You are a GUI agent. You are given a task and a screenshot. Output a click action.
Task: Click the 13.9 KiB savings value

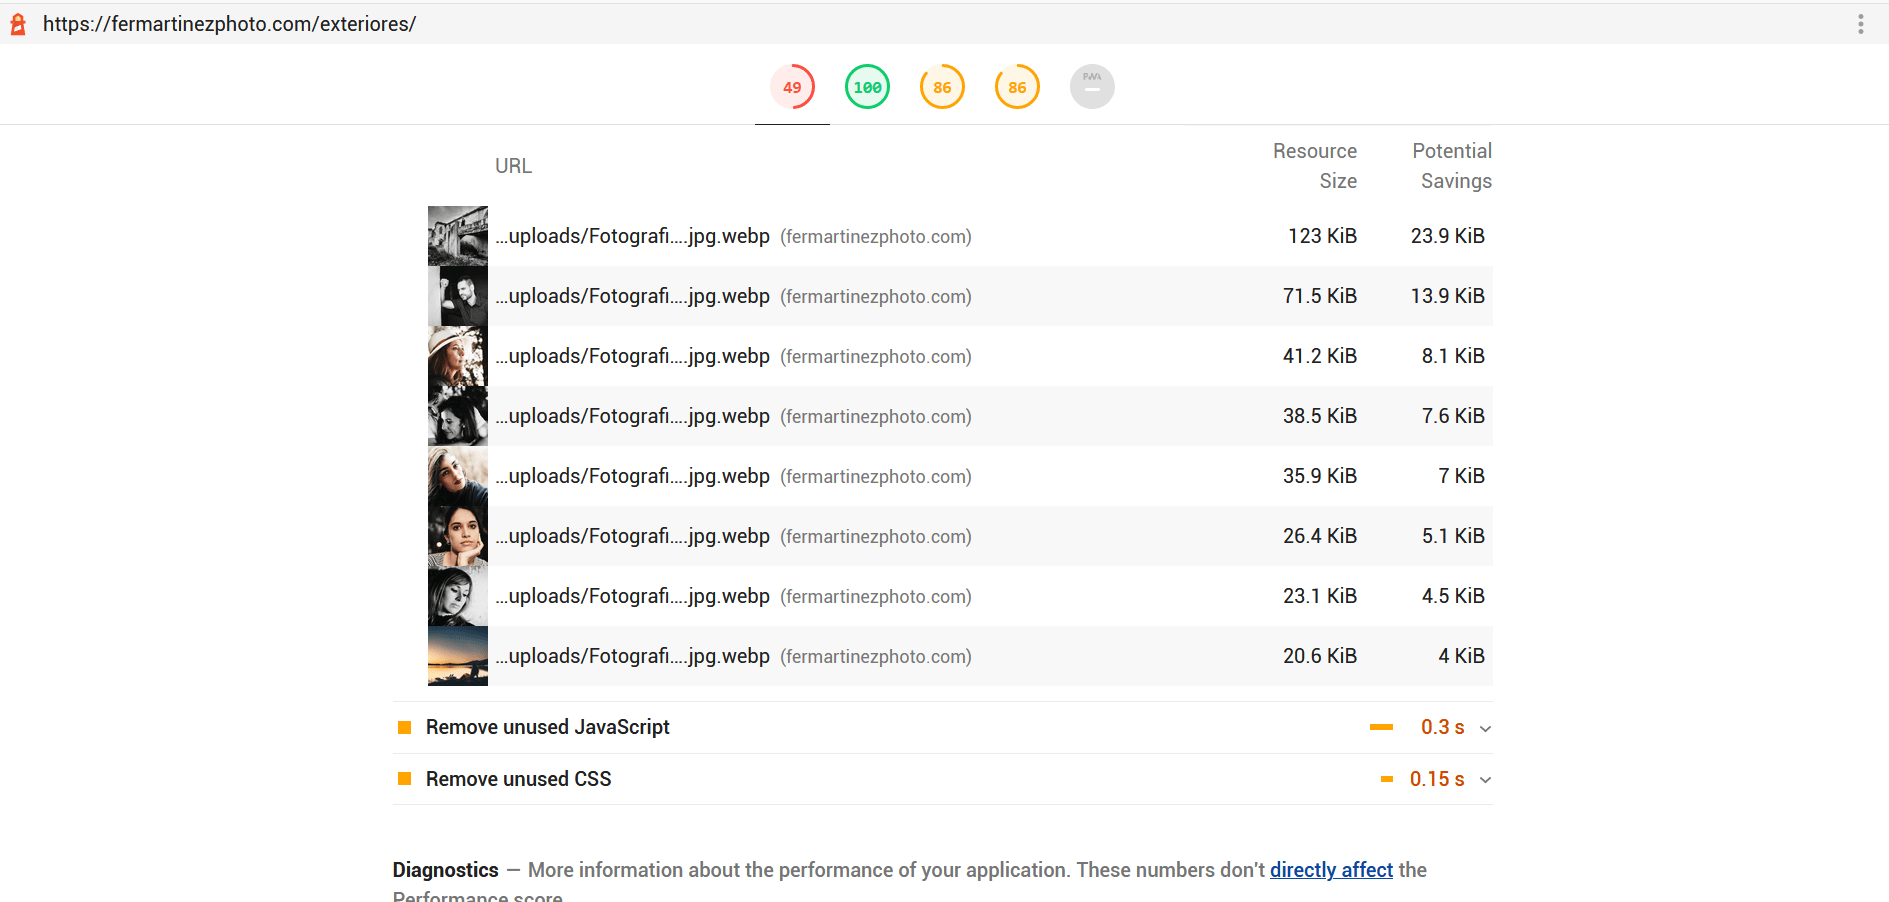coord(1448,296)
